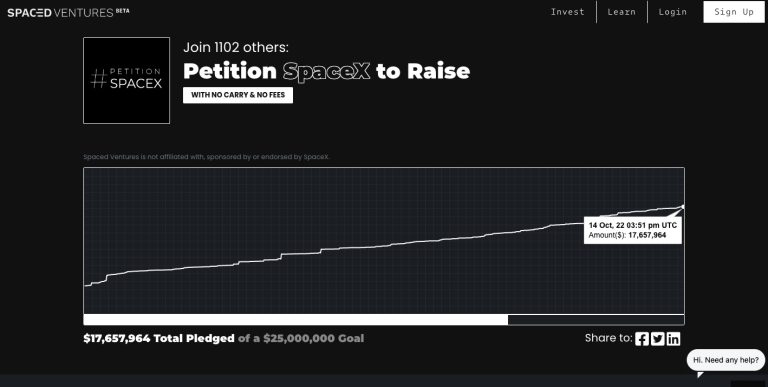This screenshot has height=387, width=768.
Task: Click the Sign Up button
Action: tap(734, 12)
